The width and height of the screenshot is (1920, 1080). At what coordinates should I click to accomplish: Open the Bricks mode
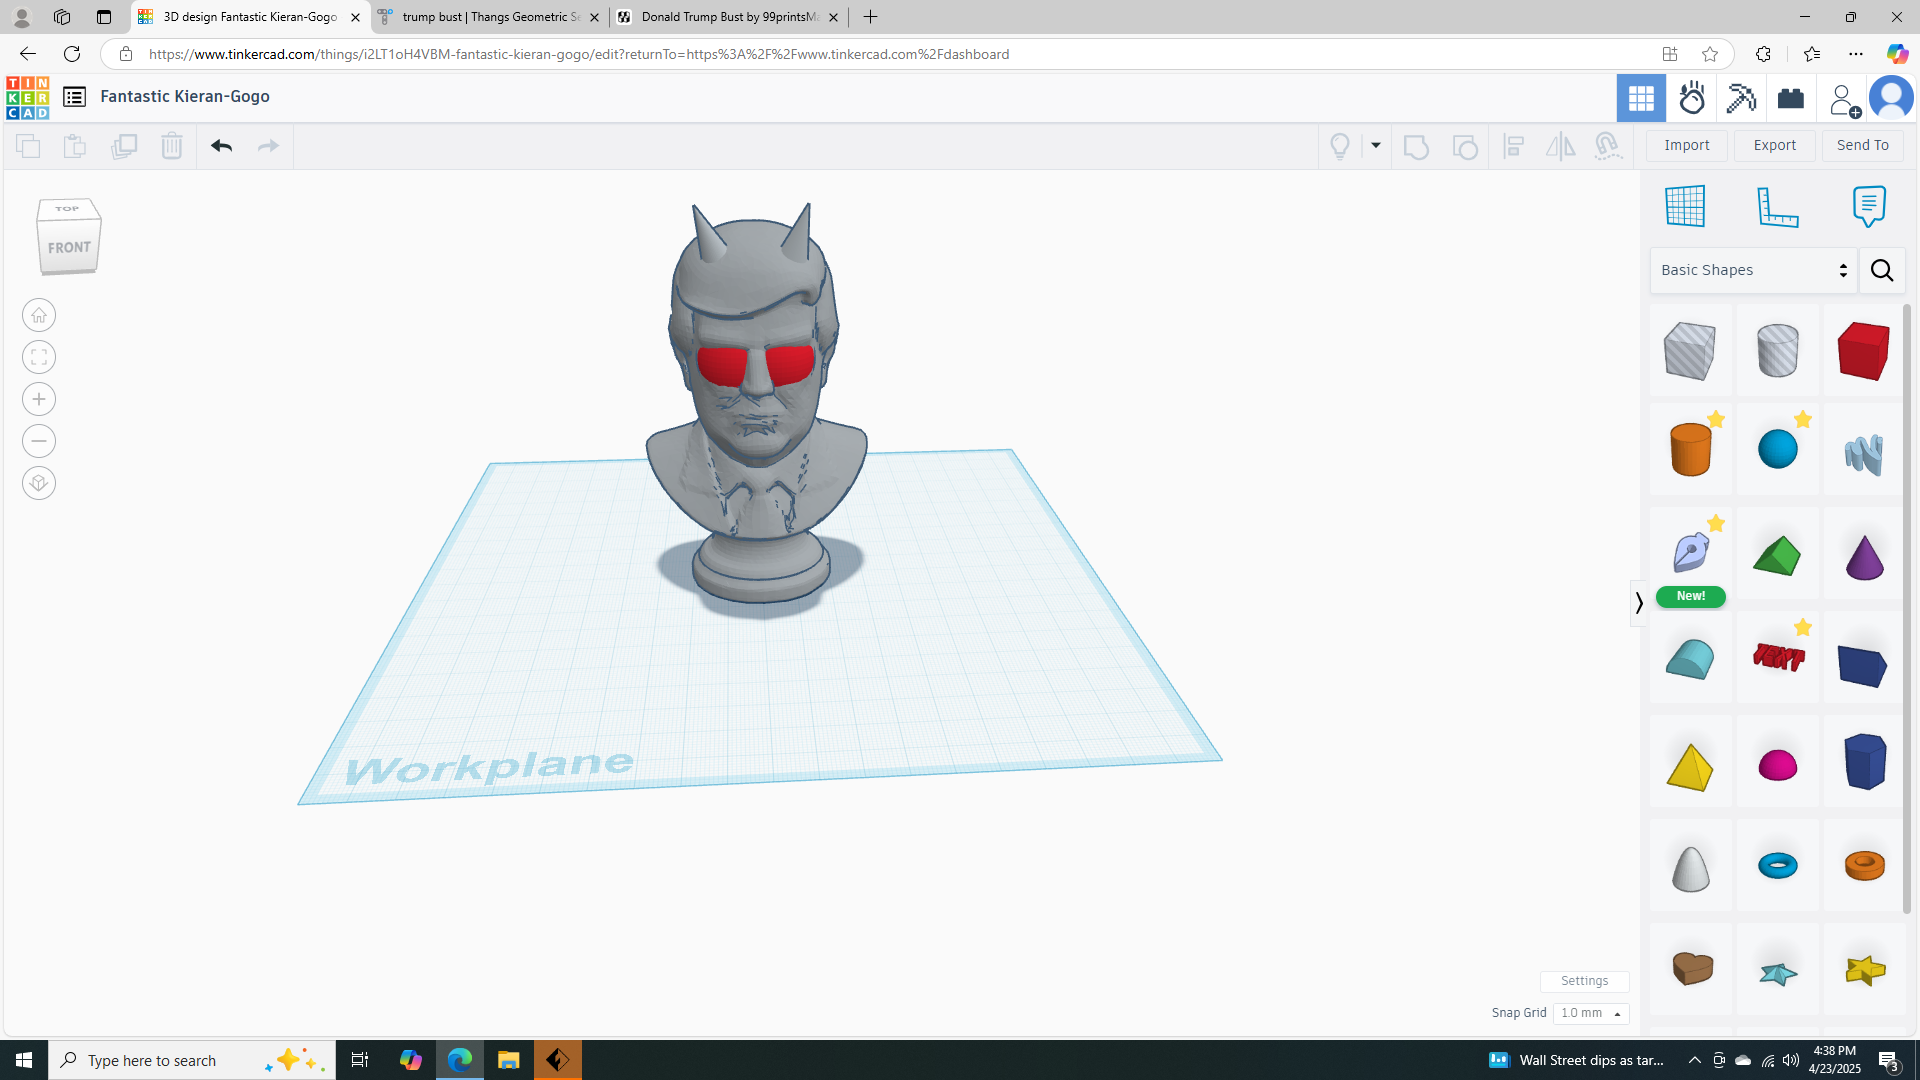pyautogui.click(x=1791, y=98)
